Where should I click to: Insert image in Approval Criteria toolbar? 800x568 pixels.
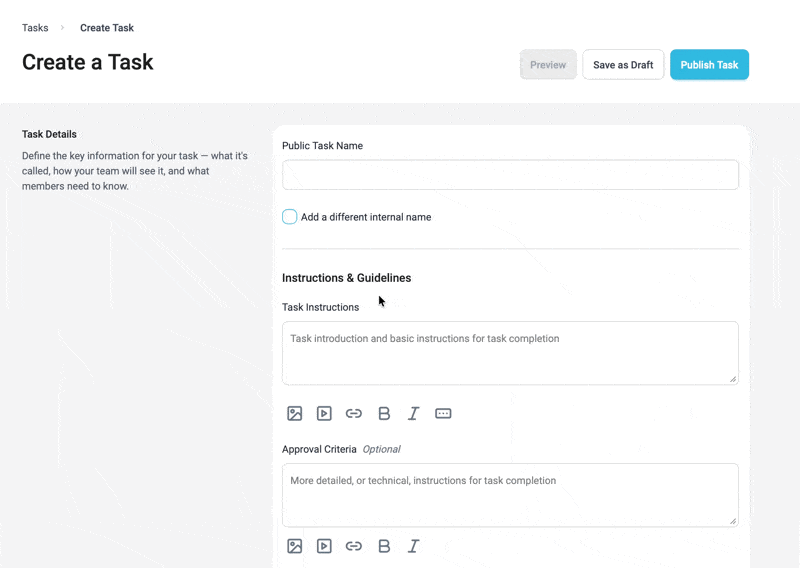click(295, 546)
